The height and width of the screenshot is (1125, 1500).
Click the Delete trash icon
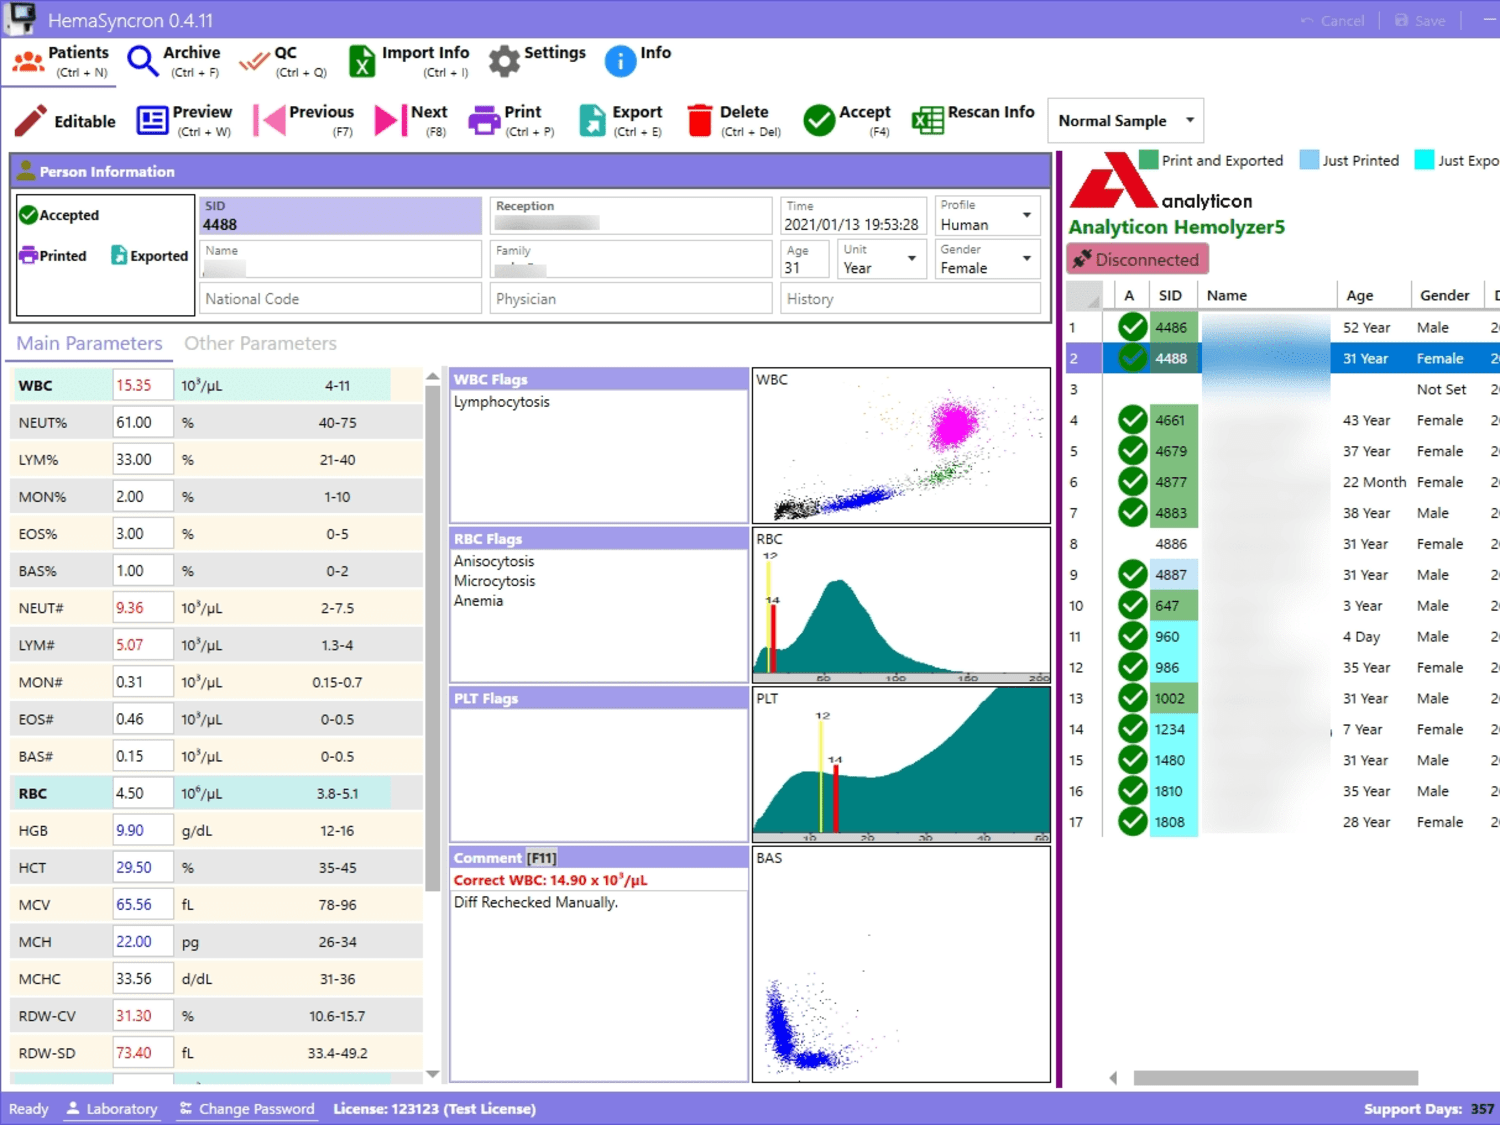coord(700,120)
